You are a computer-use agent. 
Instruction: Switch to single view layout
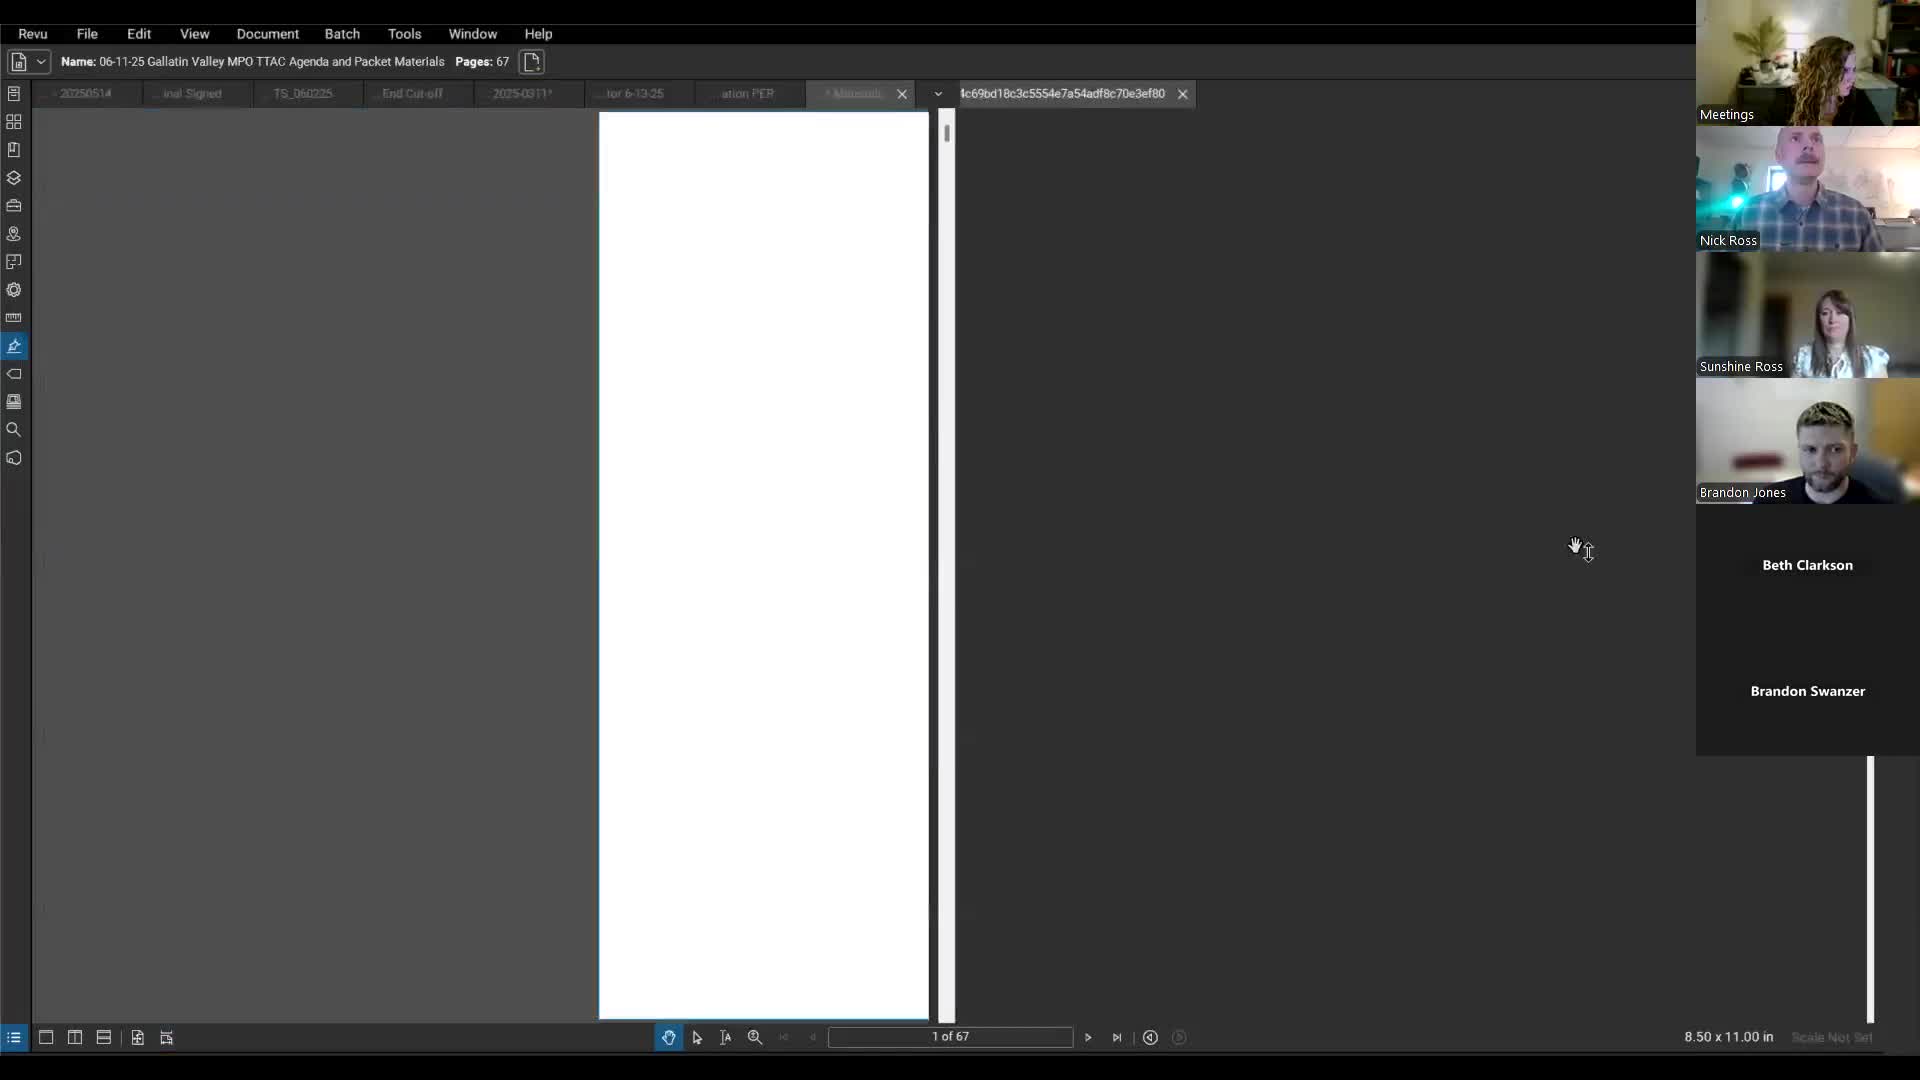pos(46,1038)
